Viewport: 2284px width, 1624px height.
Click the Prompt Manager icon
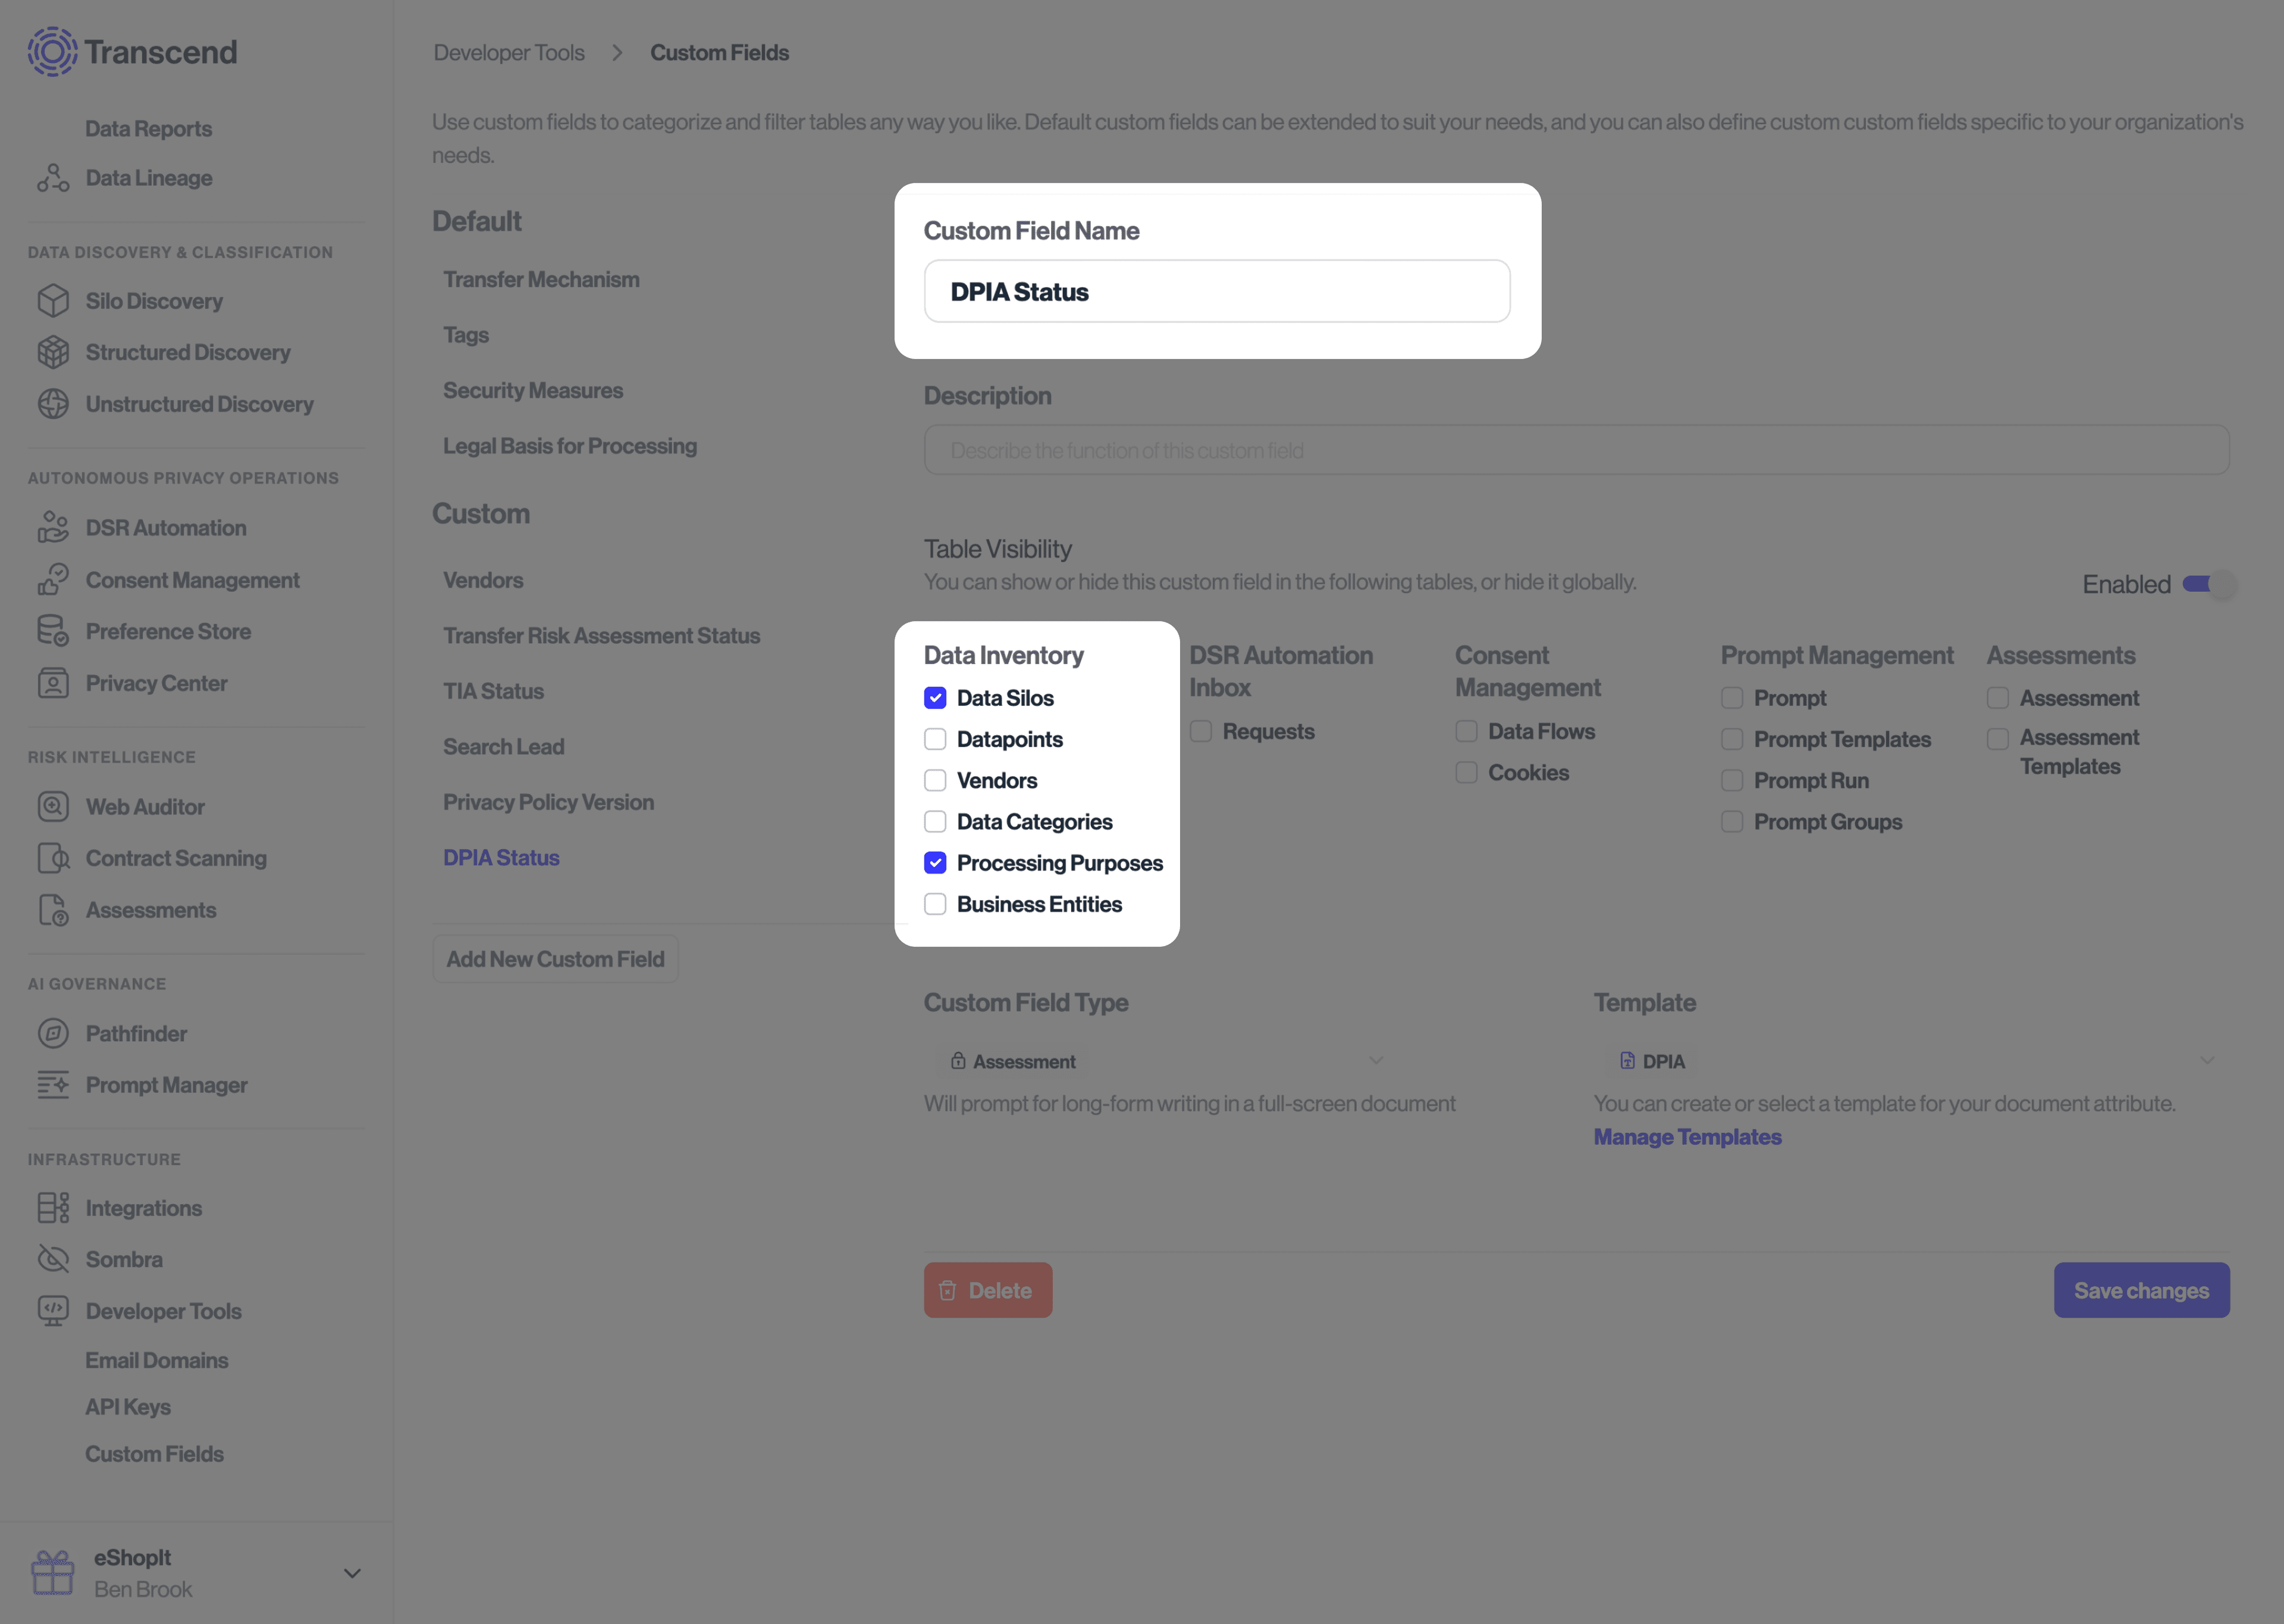point(53,1085)
